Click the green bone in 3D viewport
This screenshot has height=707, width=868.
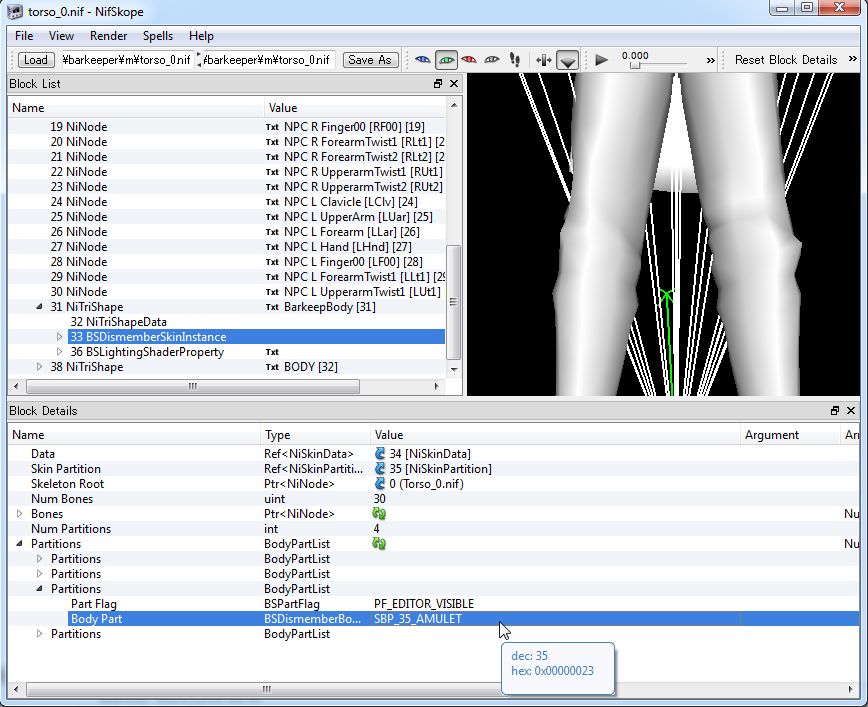[669, 343]
